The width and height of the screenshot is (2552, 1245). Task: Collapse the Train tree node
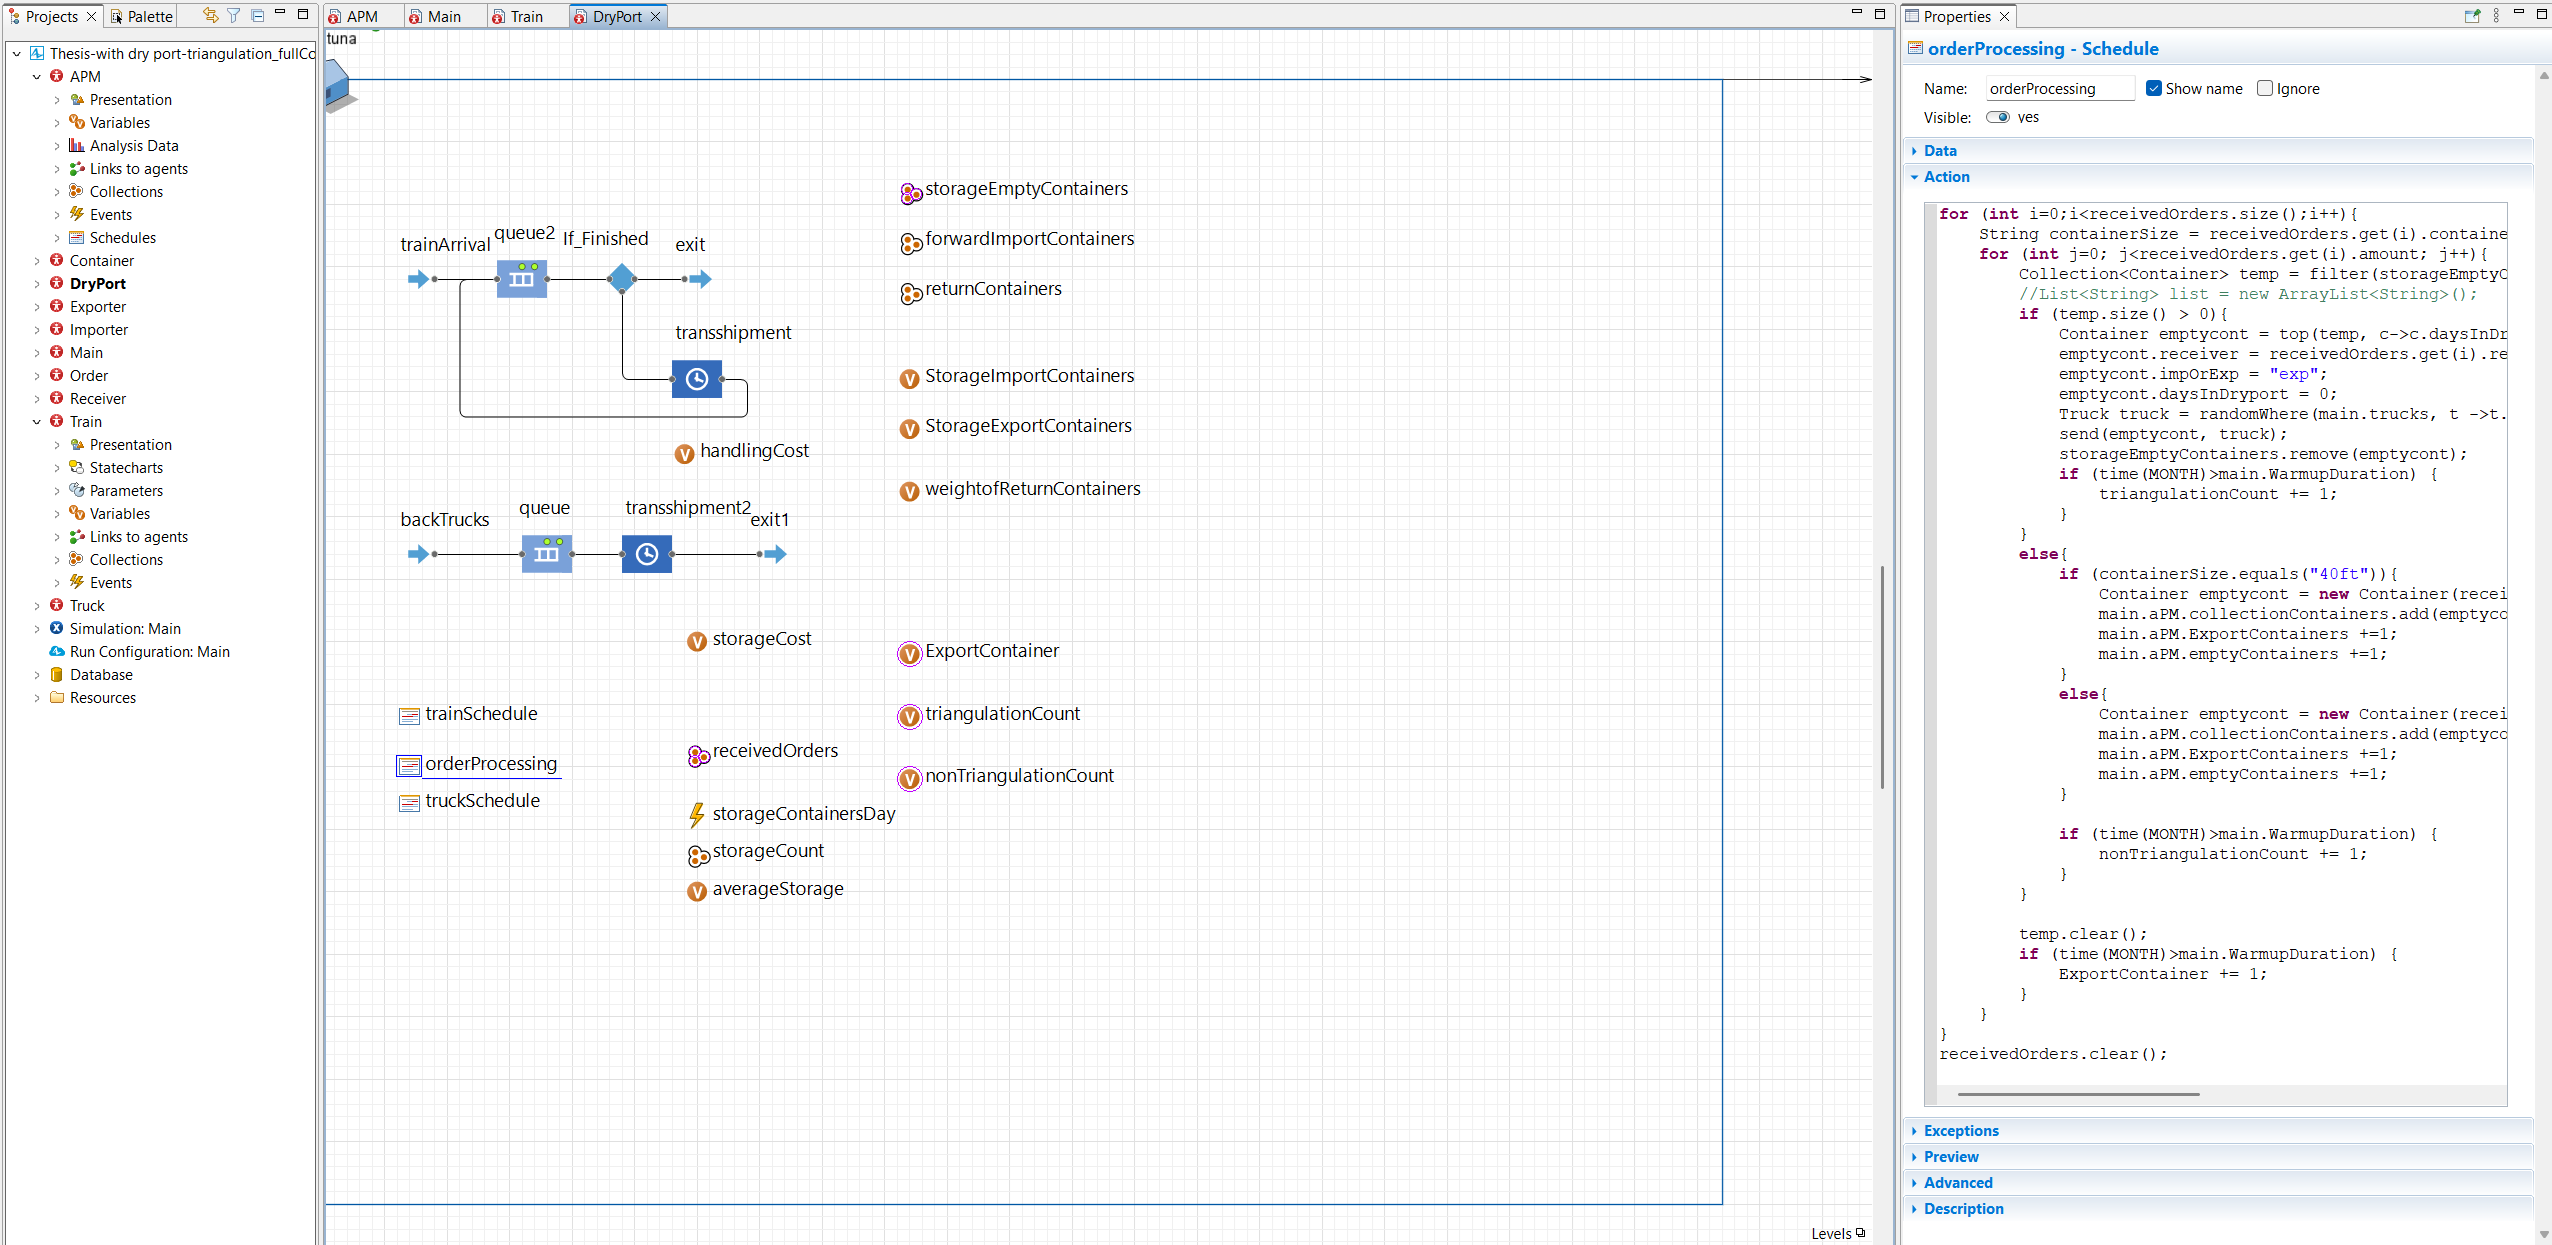pos(38,422)
